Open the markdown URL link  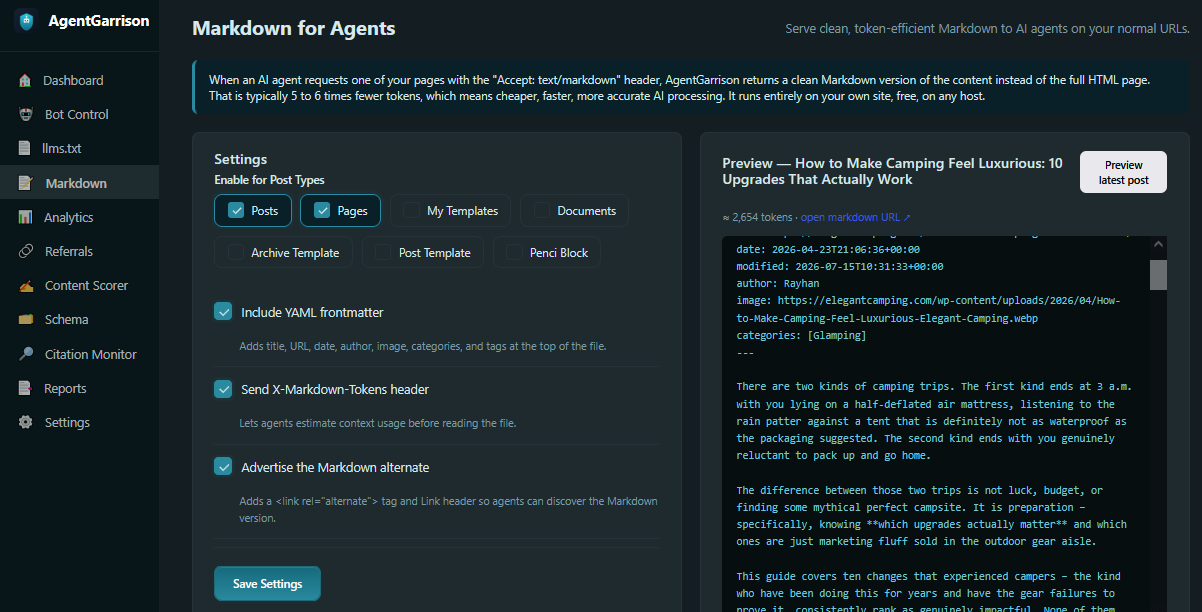[x=855, y=217]
